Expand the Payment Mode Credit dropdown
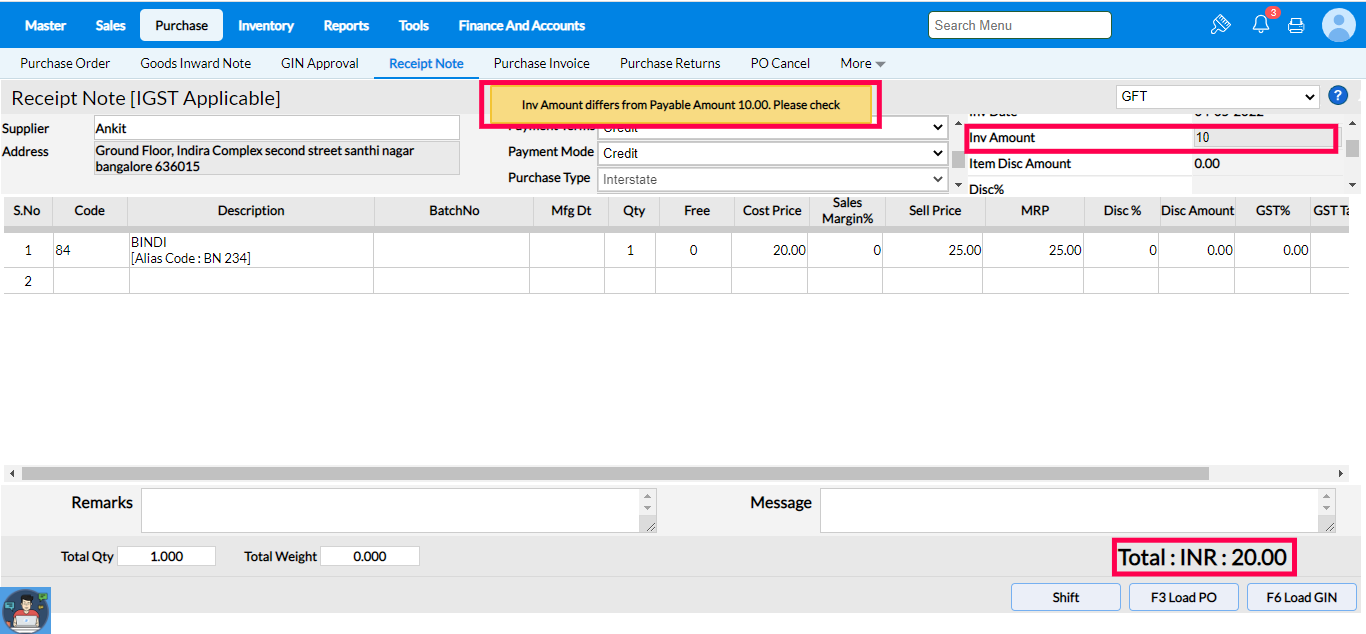This screenshot has width=1366, height=634. click(772, 153)
